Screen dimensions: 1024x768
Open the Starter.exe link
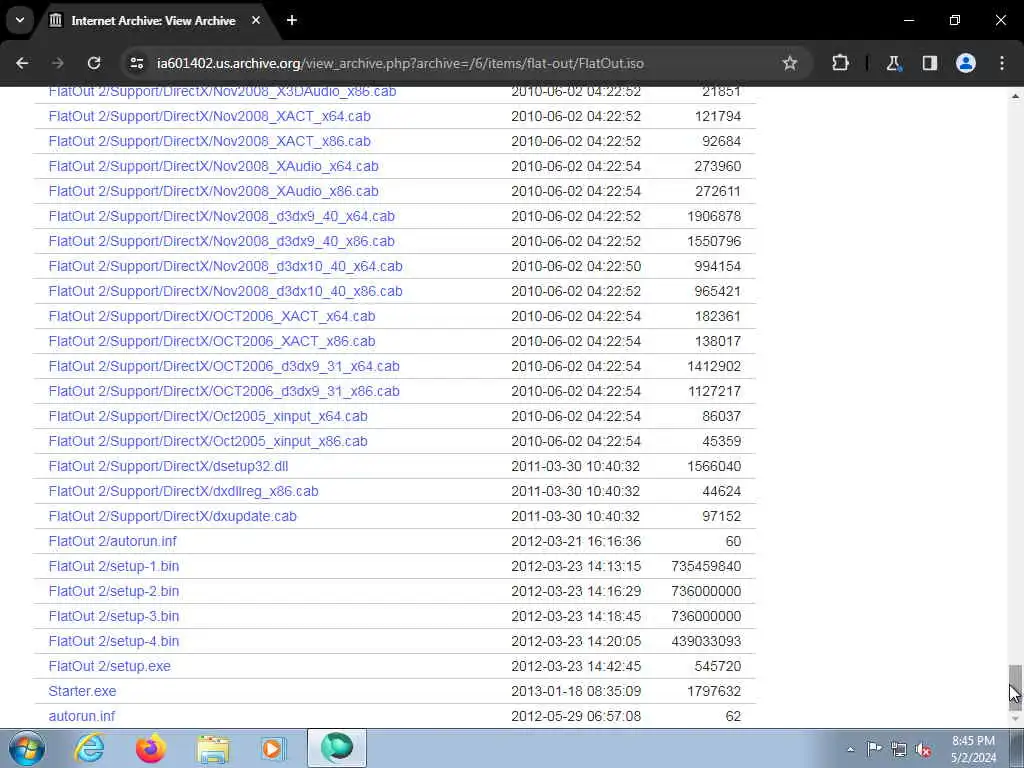tap(82, 691)
